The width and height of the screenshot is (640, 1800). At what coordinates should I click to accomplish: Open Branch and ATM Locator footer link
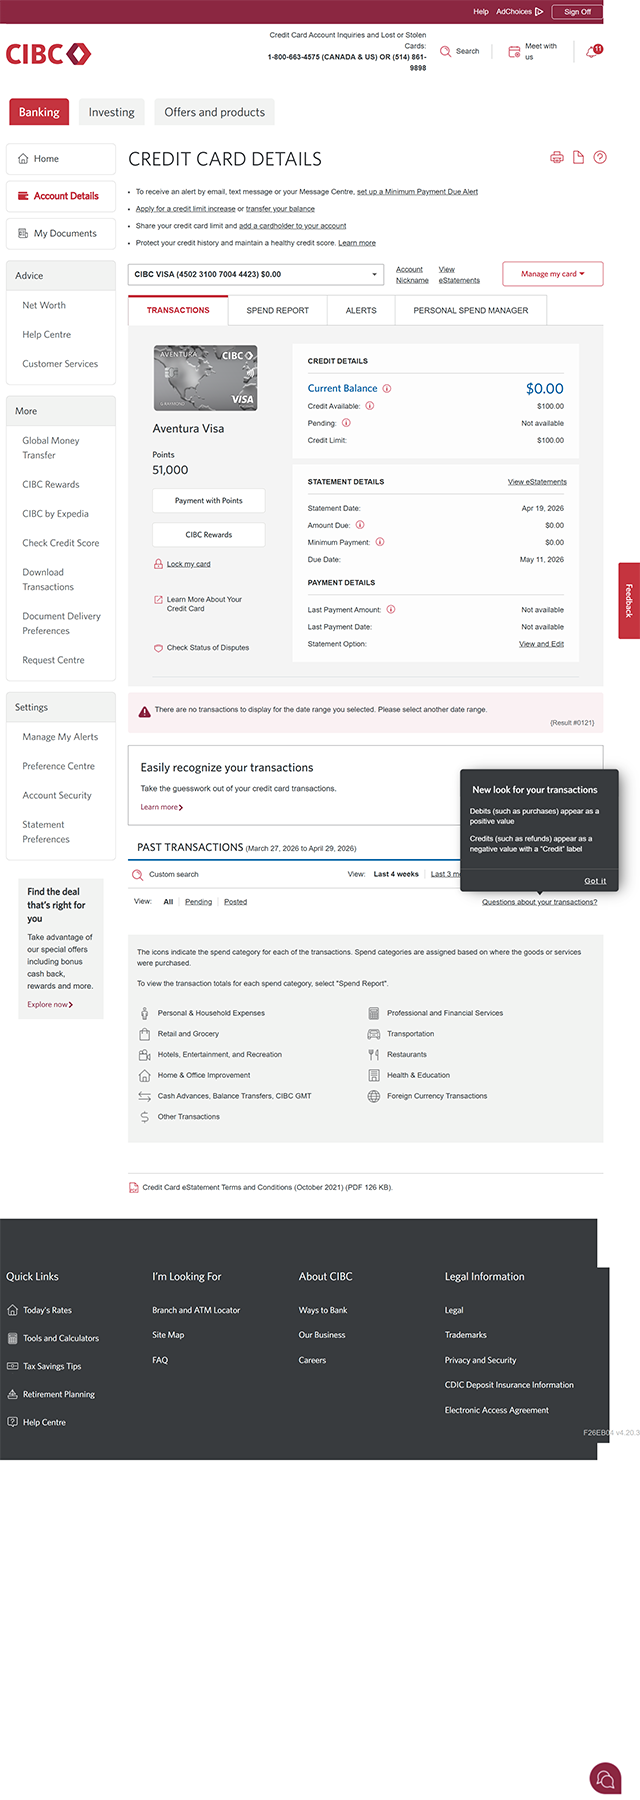click(x=196, y=1310)
